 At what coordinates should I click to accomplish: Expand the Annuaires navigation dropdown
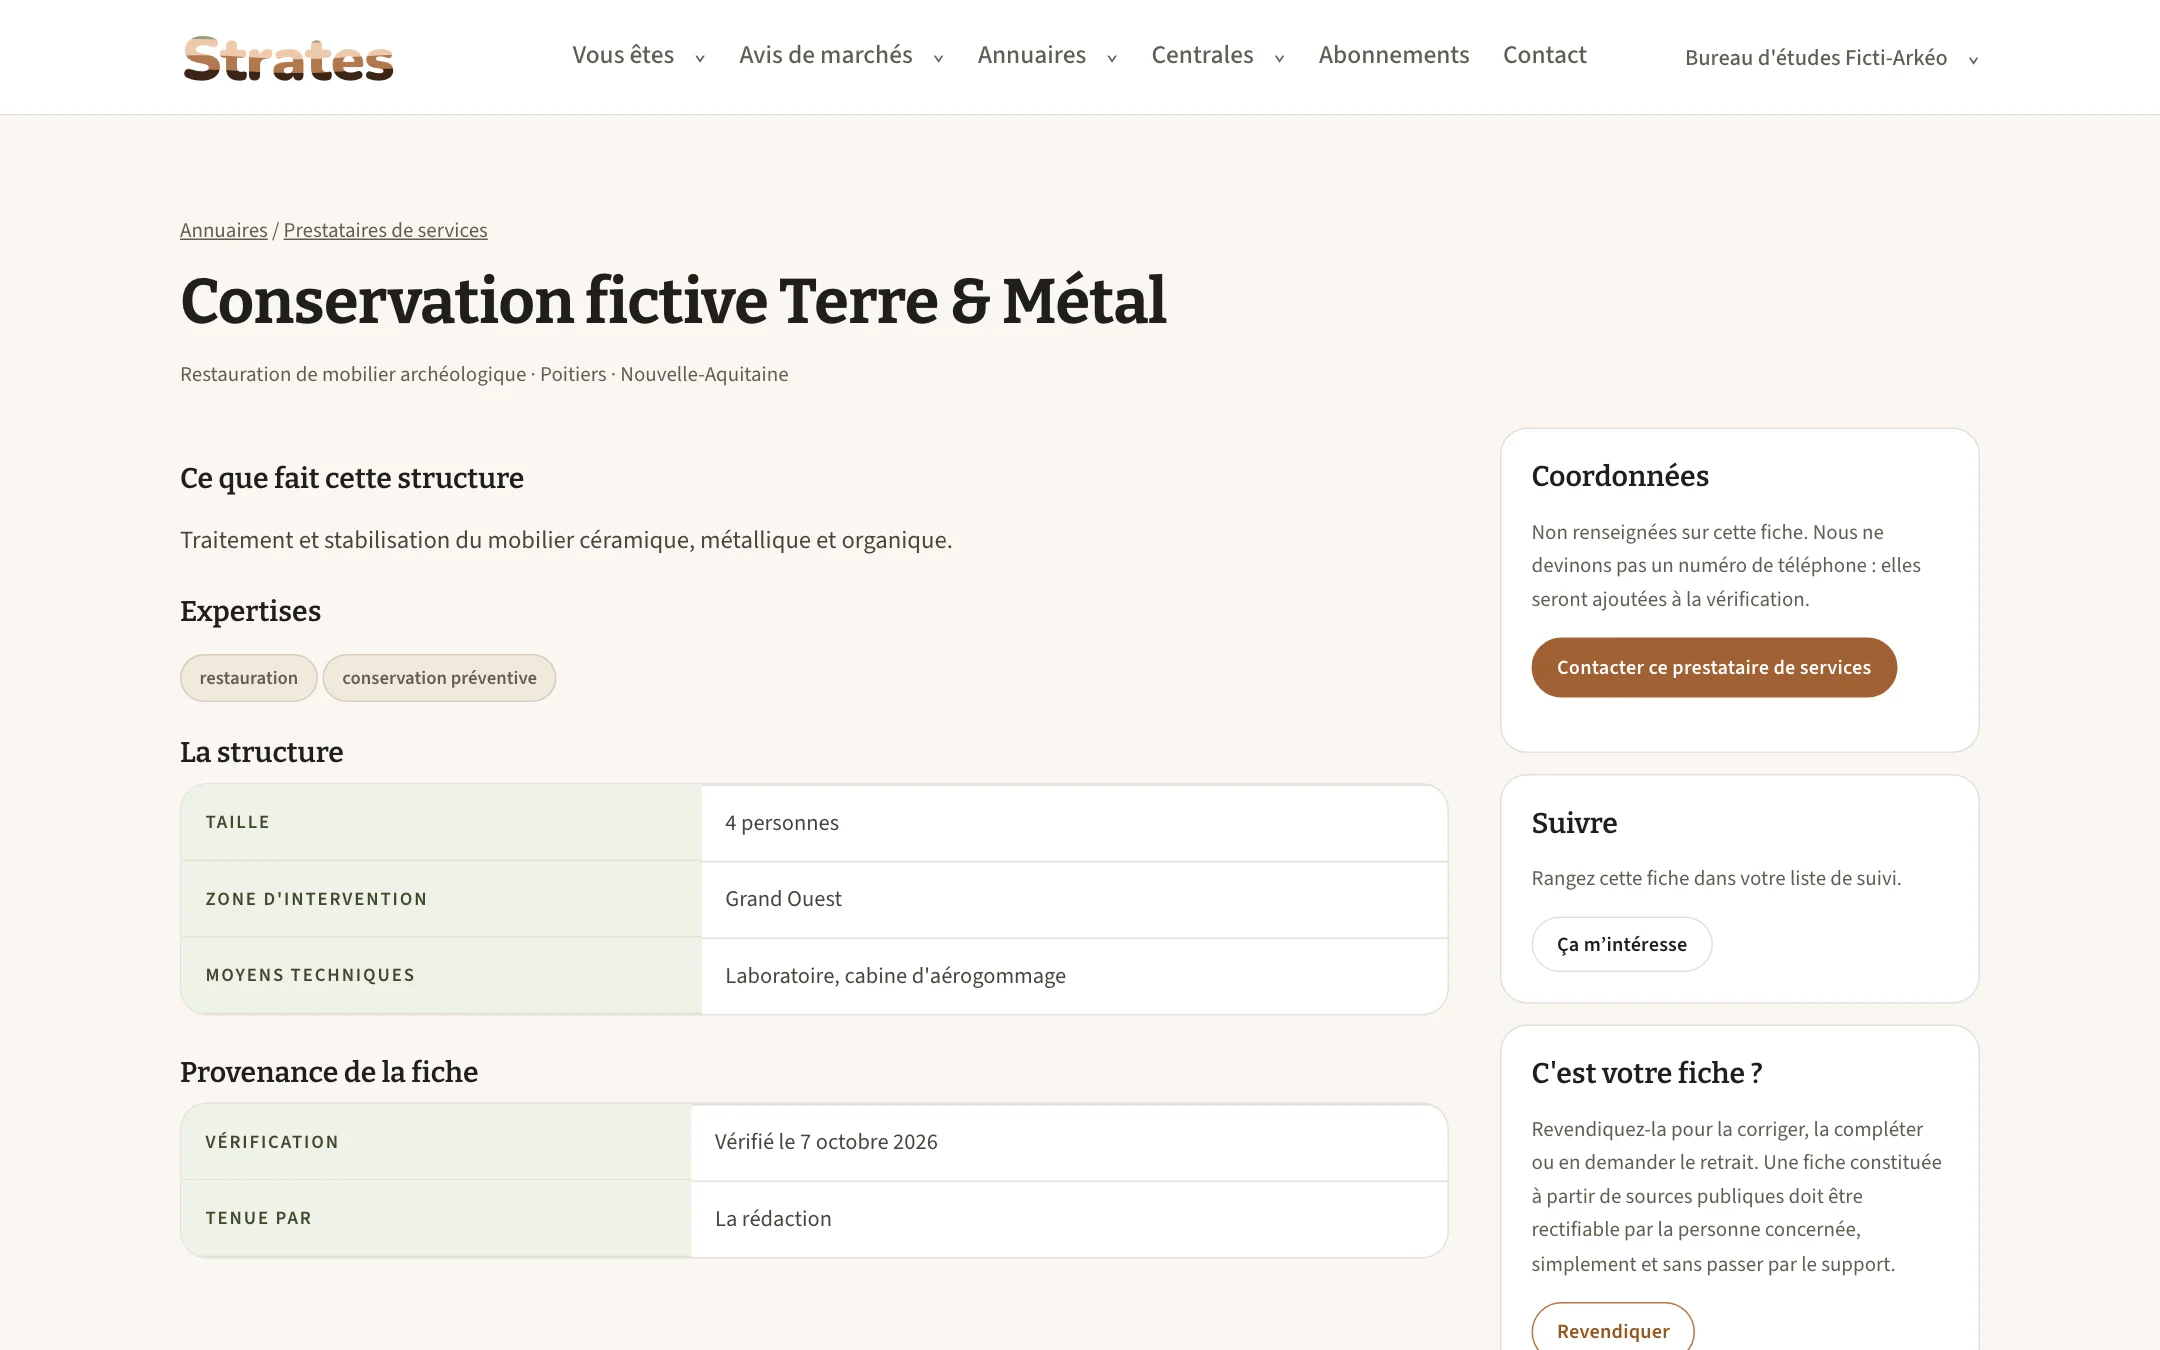point(1047,55)
